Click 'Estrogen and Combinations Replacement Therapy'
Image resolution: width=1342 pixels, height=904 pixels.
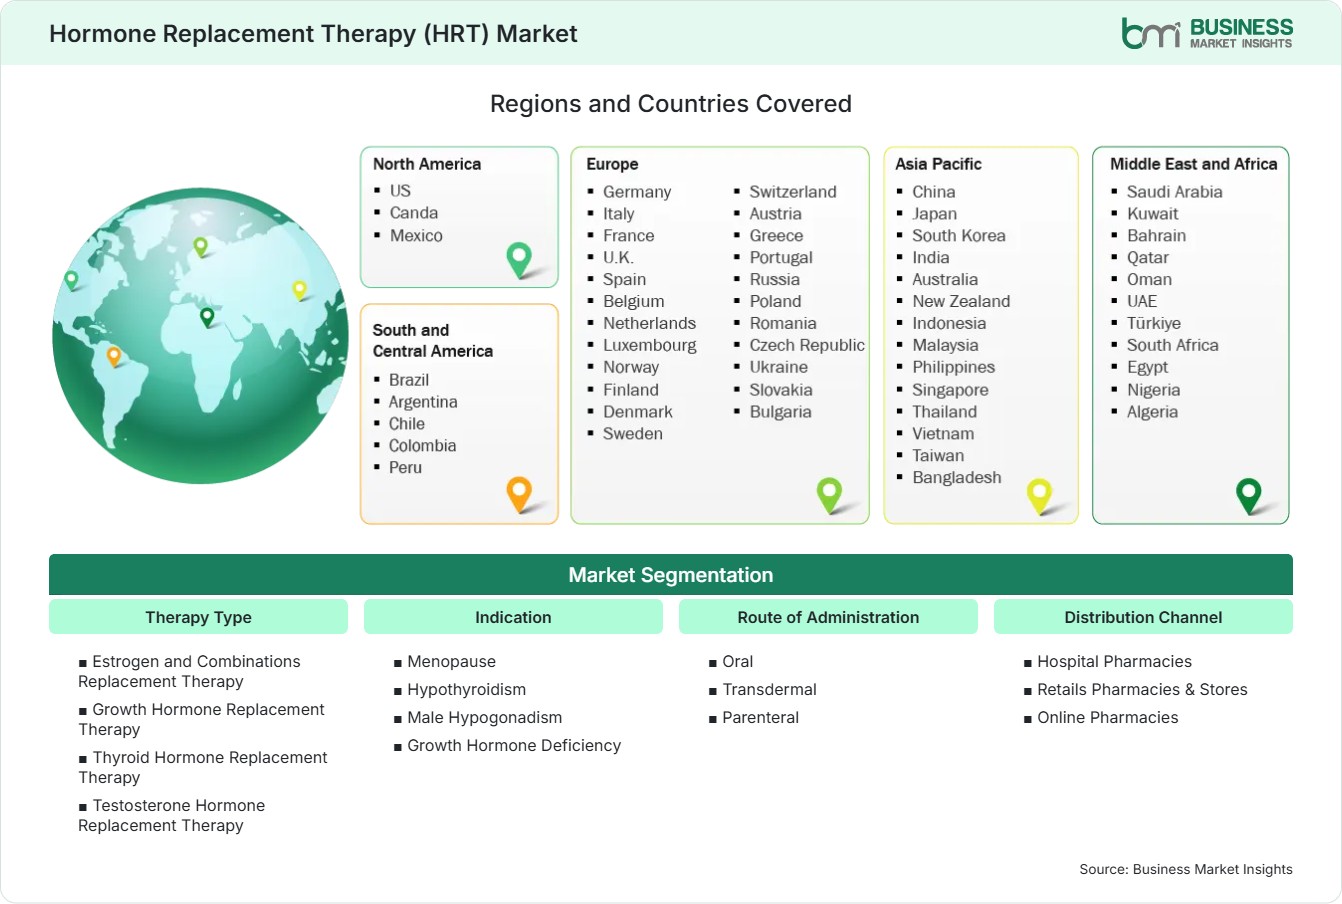[189, 672]
